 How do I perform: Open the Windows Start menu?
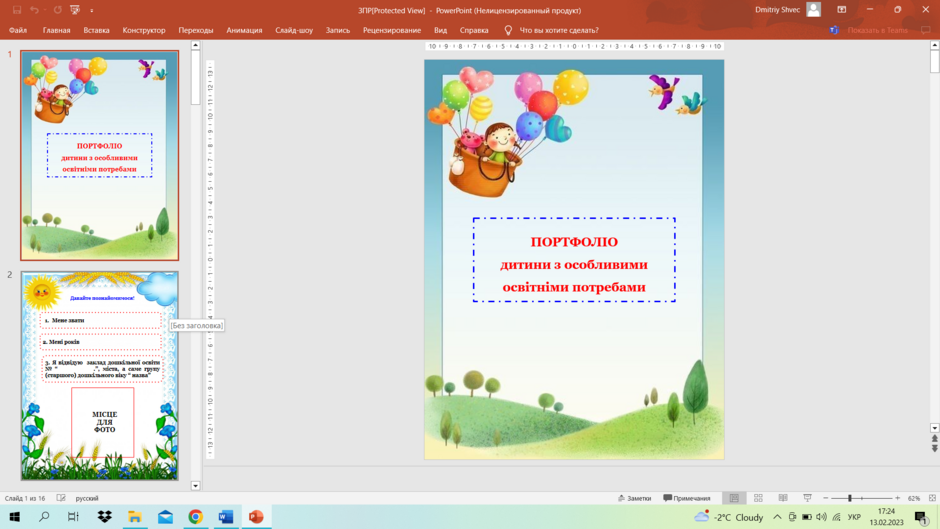tap(15, 516)
